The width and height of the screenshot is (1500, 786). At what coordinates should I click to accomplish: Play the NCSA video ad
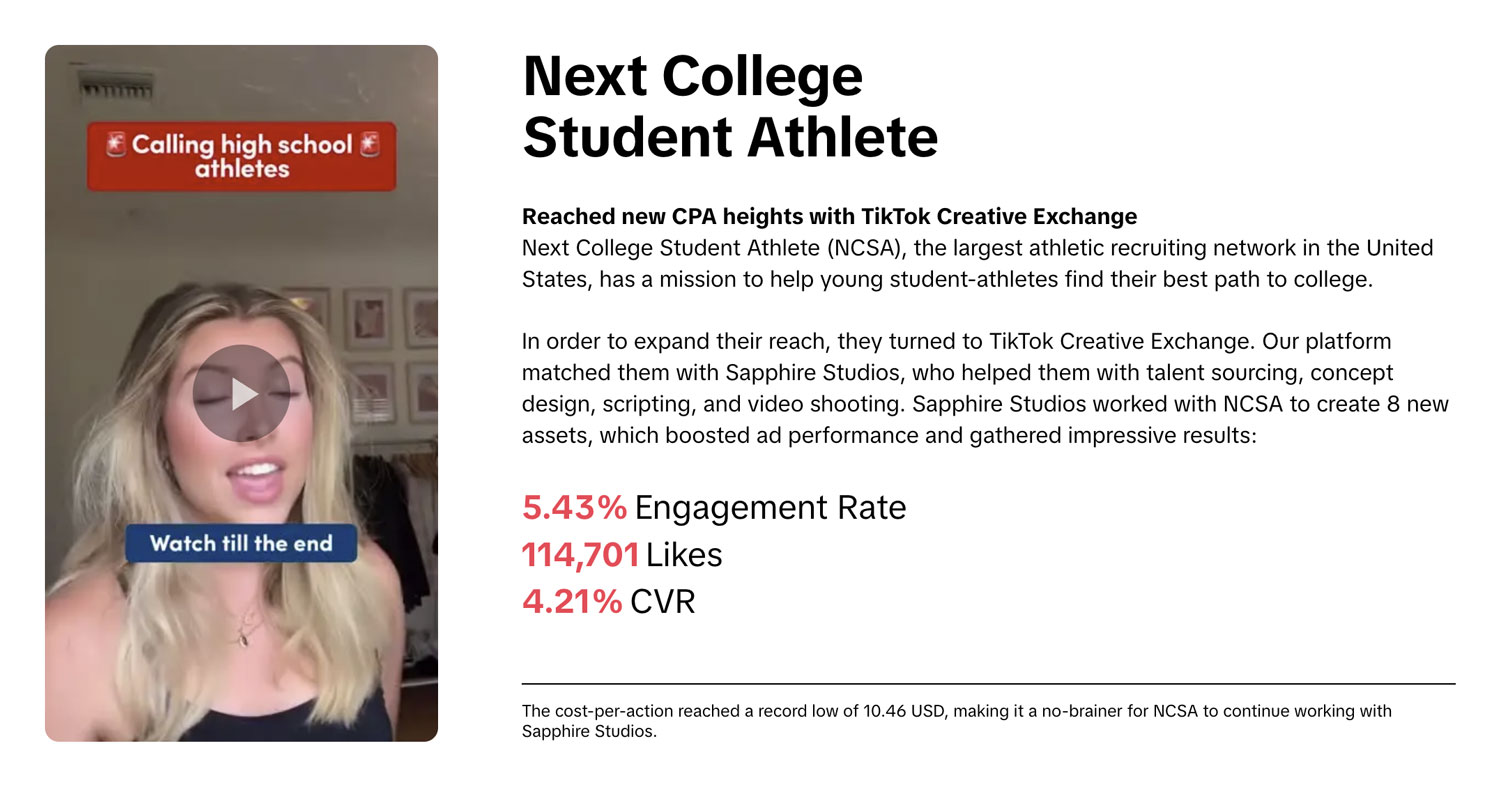pos(241,393)
